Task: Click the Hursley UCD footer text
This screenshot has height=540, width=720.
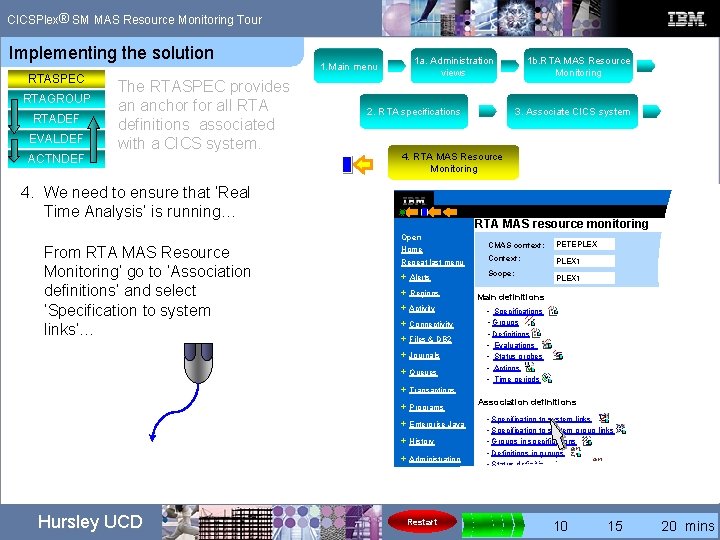Action: (x=90, y=522)
